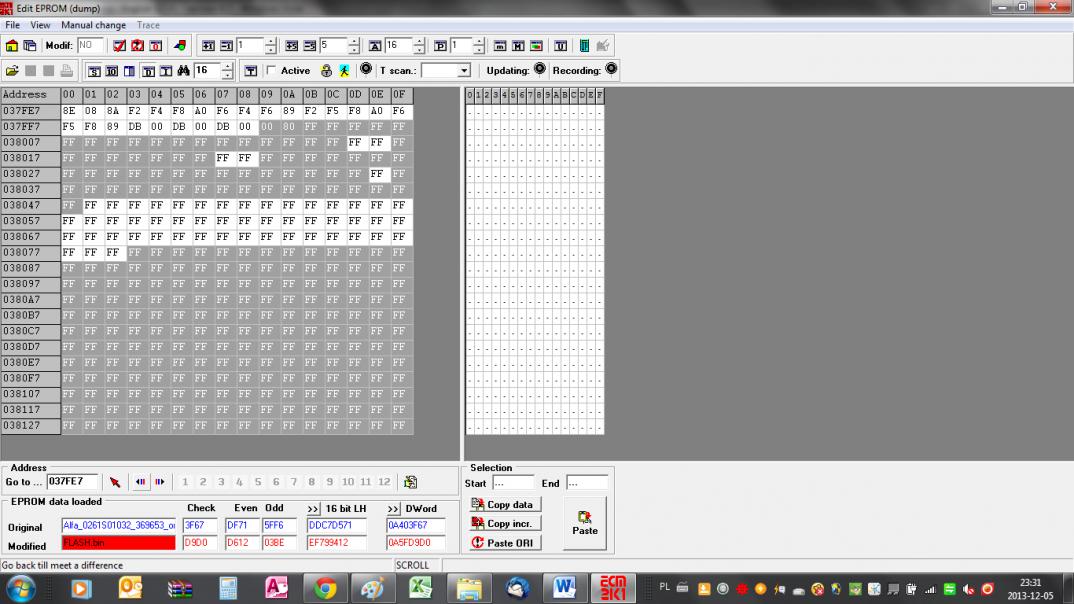Click the Copy data button

pos(504,505)
